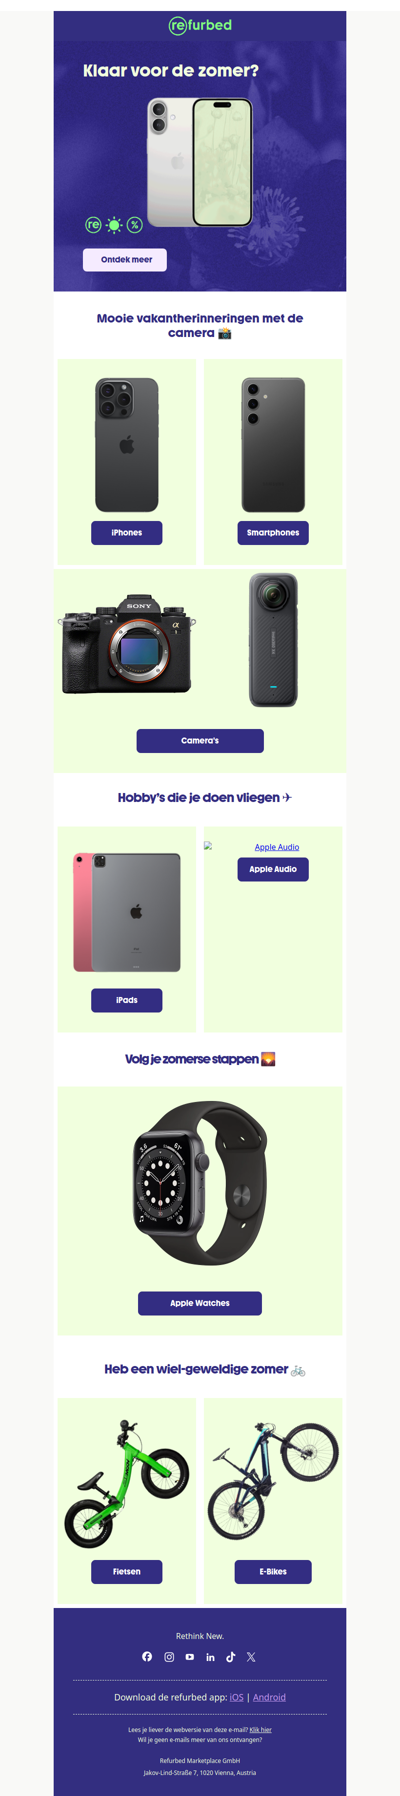Click the Sony camera product image
Viewport: 400px width, 1796px height.
[x=127, y=644]
